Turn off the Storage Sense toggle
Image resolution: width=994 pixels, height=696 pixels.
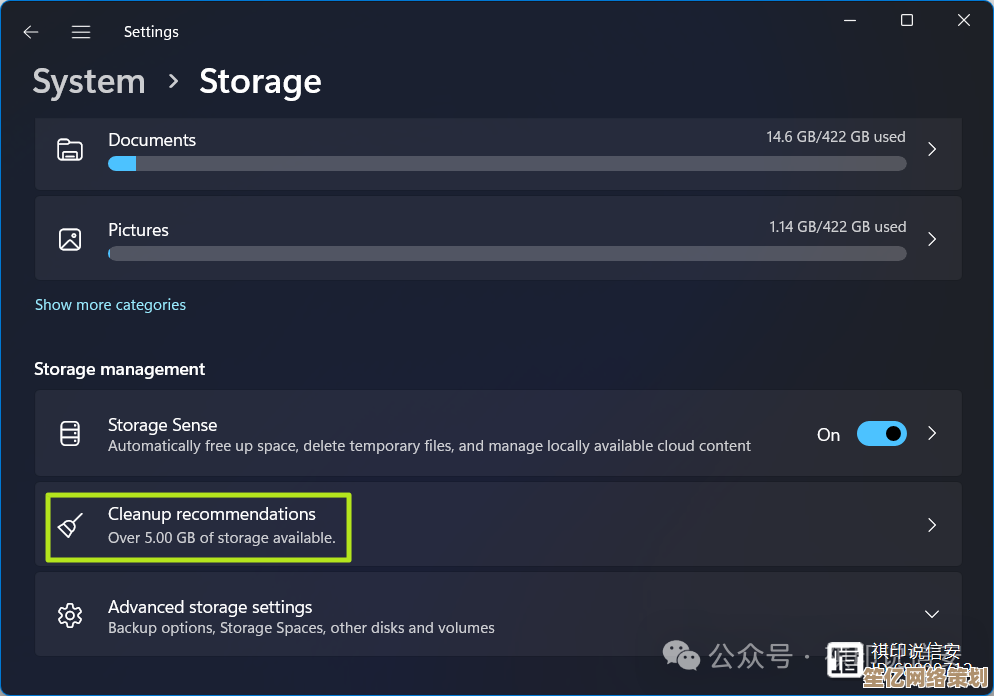(x=881, y=434)
